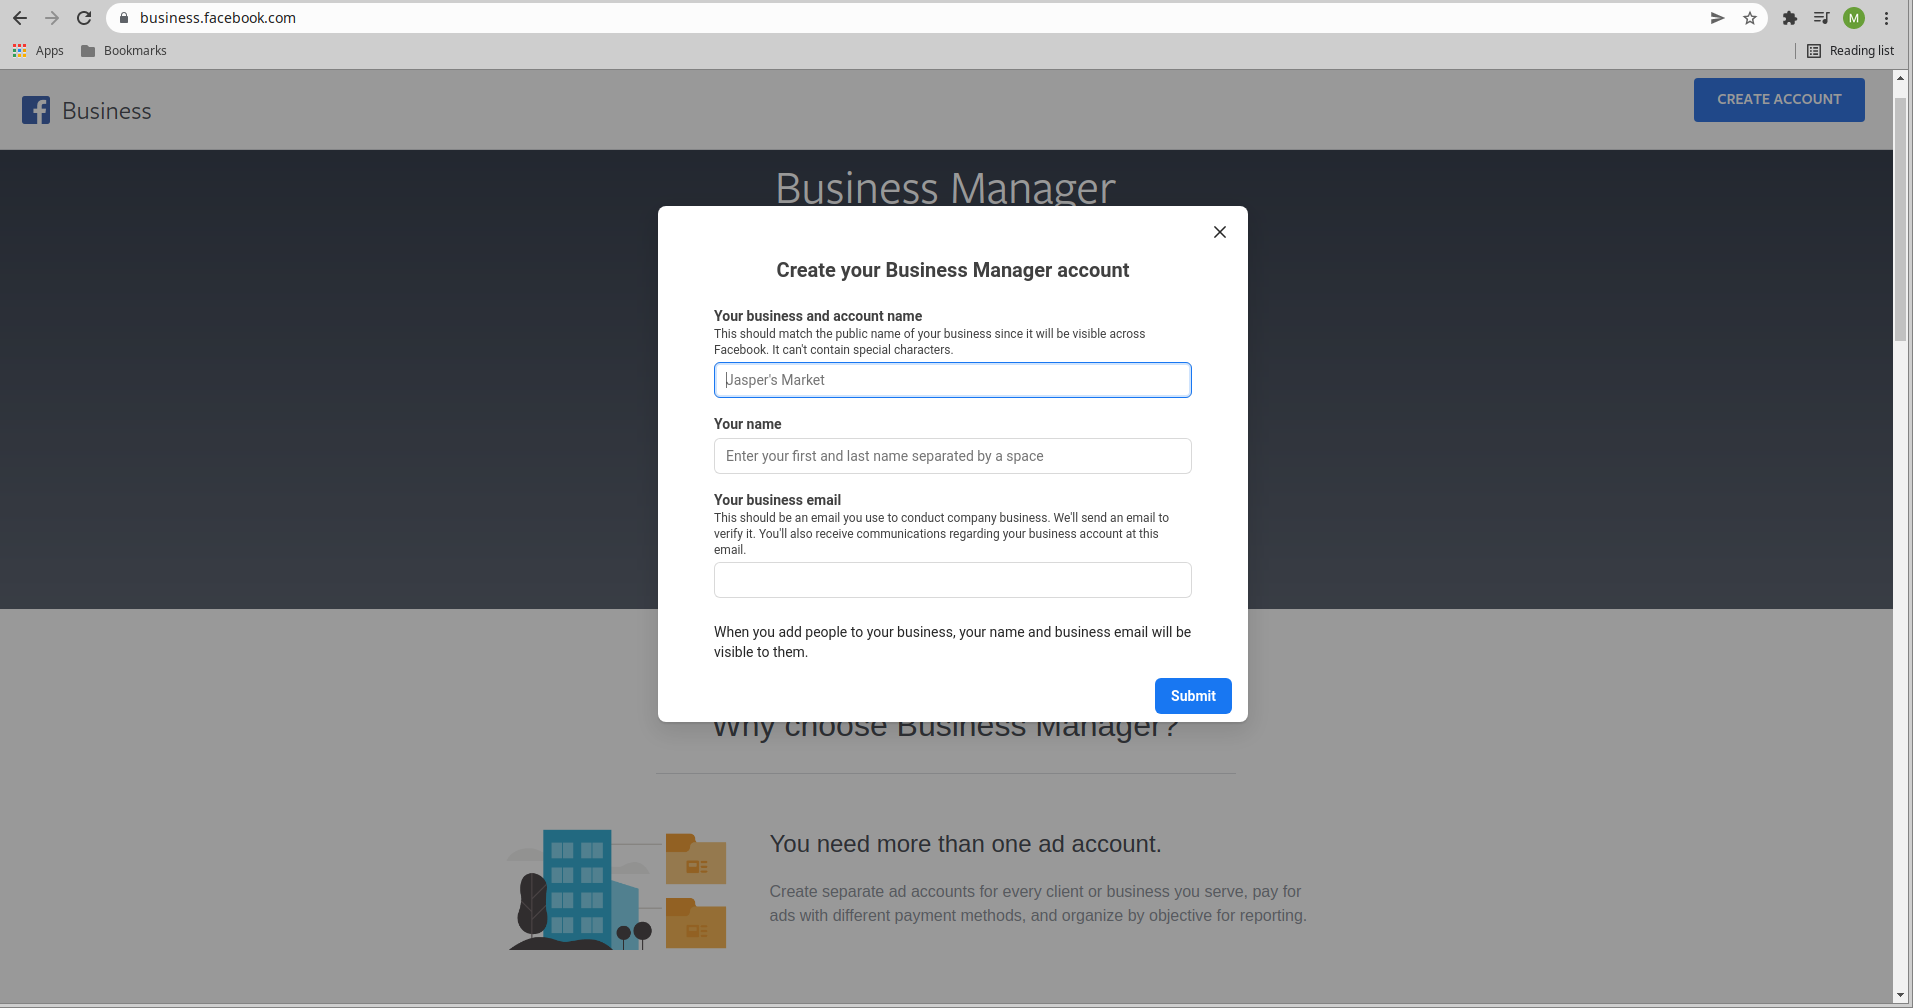Go back in browser history
The width and height of the screenshot is (1913, 1008).
(x=20, y=18)
